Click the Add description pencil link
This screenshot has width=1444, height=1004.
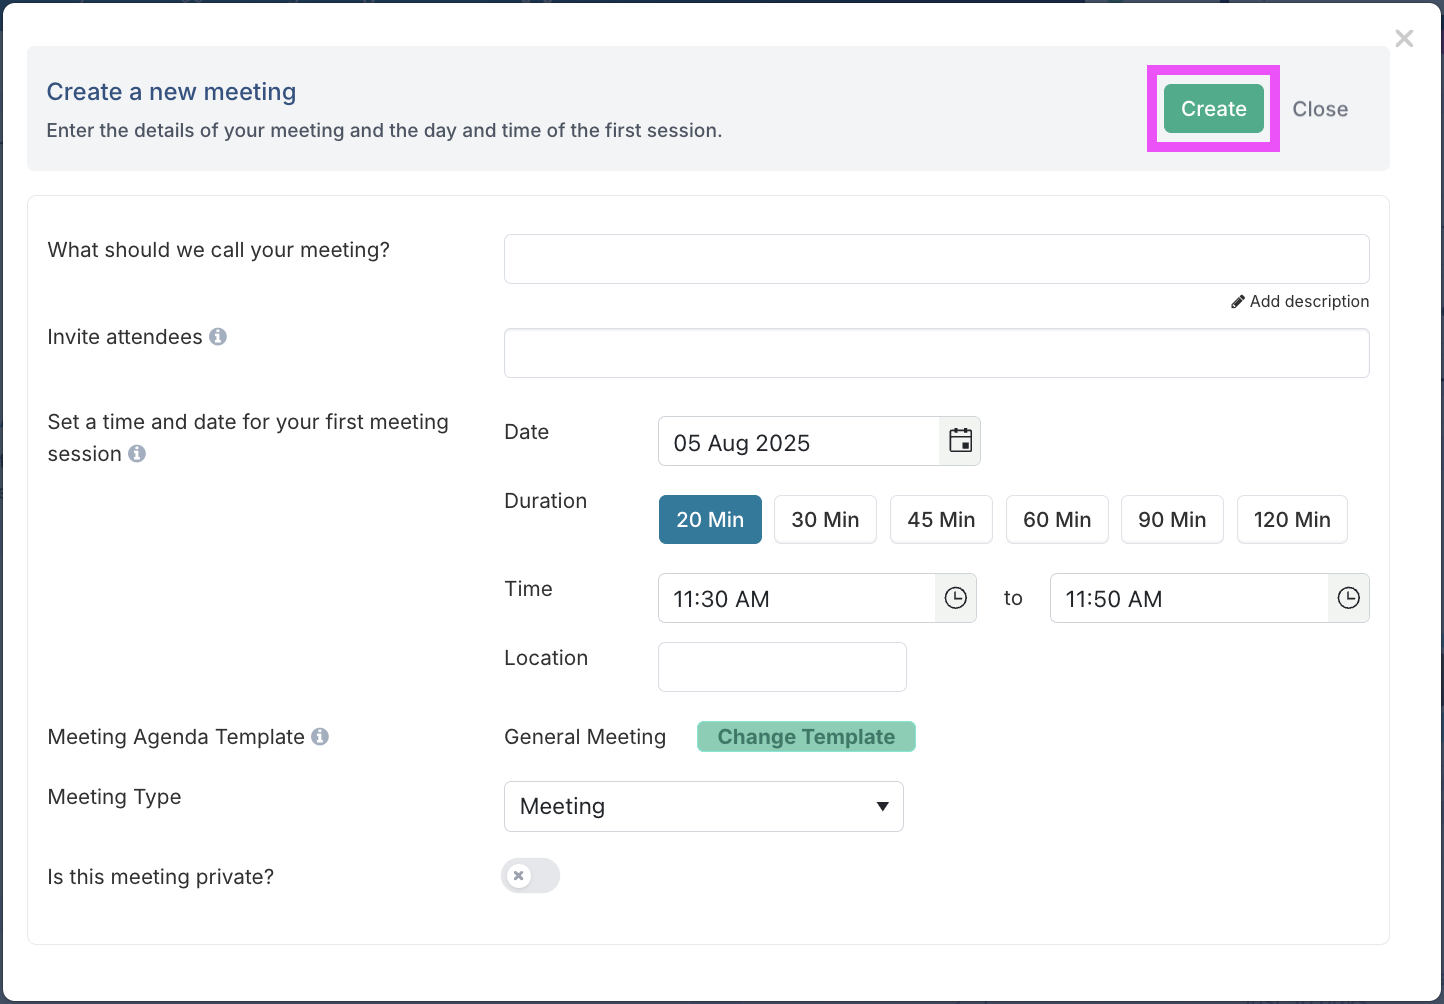click(1300, 302)
